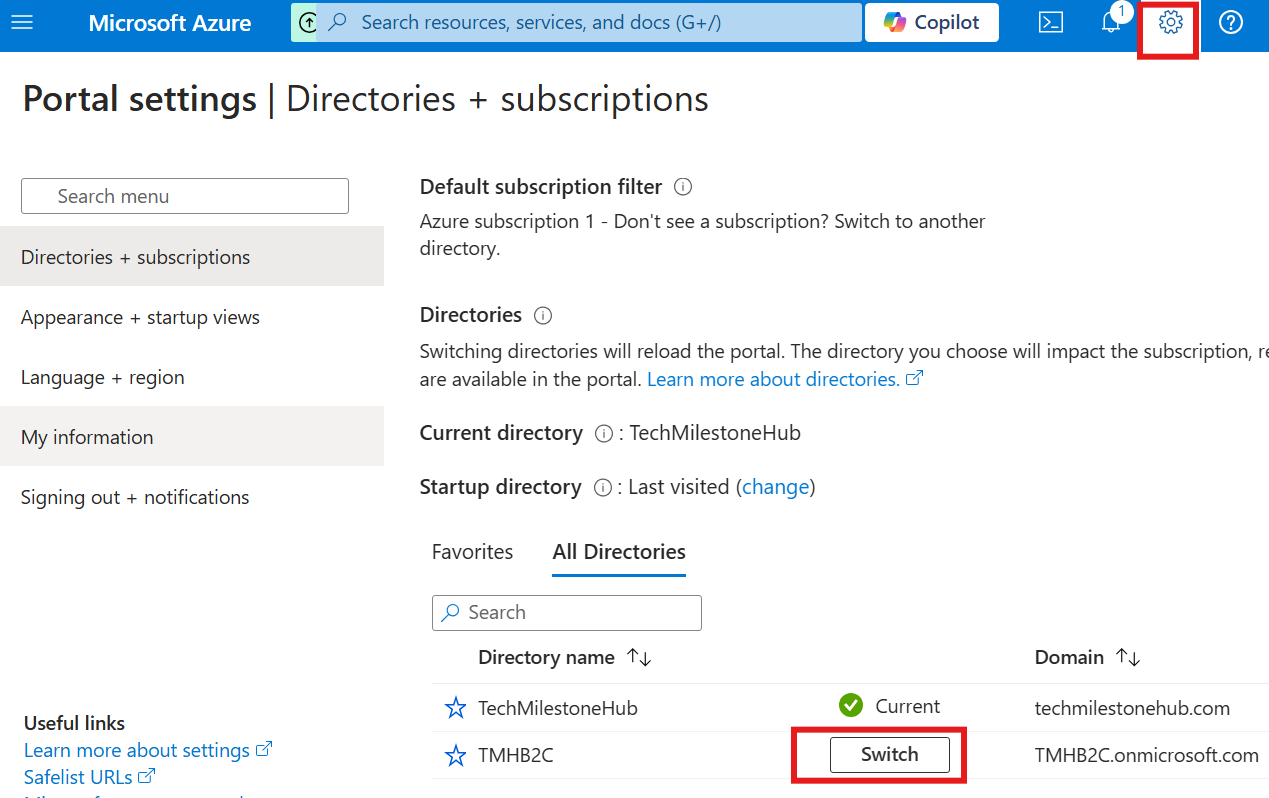Click info icon beside Current directory
Screen dimensions: 1269x798
[x=603, y=434]
